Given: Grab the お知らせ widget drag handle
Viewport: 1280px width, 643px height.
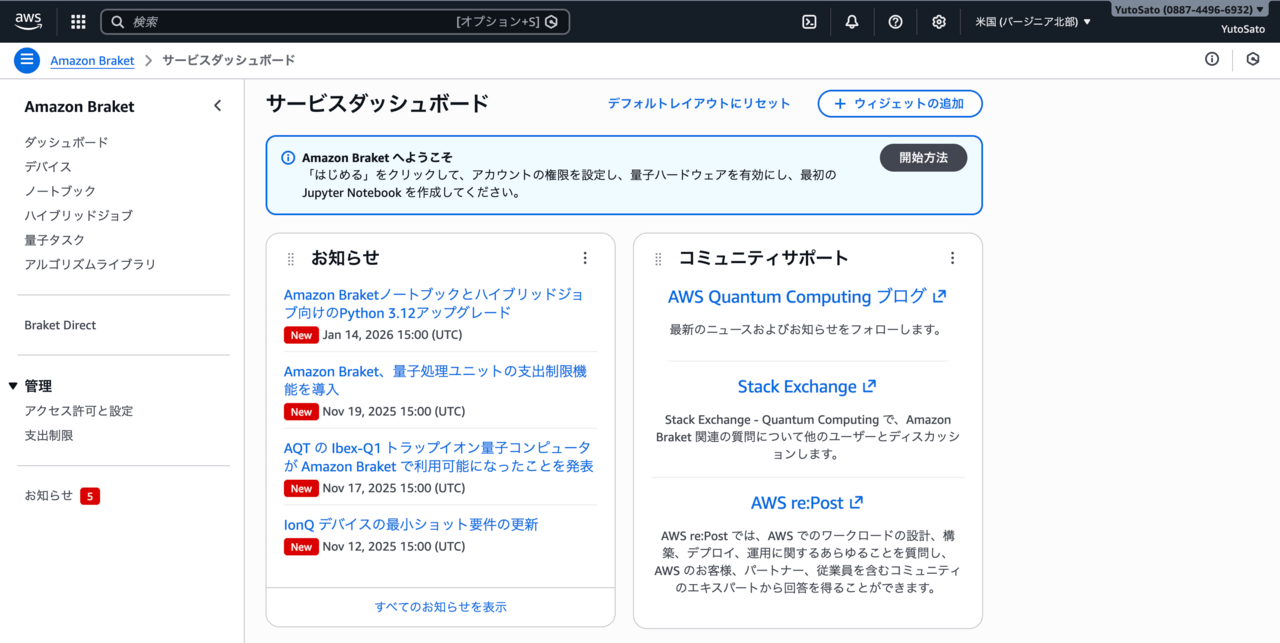Looking at the screenshot, I should pyautogui.click(x=291, y=259).
